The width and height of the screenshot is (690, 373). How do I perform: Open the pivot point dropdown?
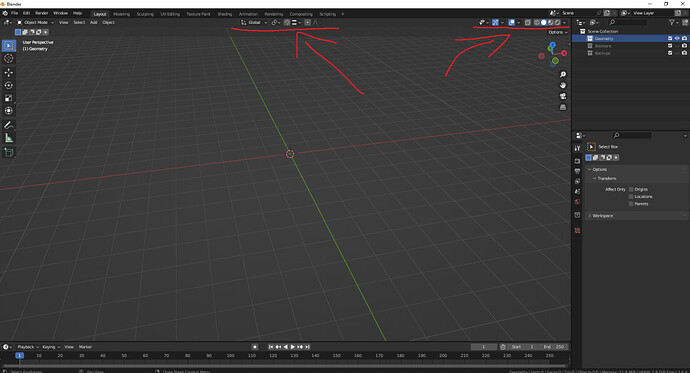coord(276,22)
